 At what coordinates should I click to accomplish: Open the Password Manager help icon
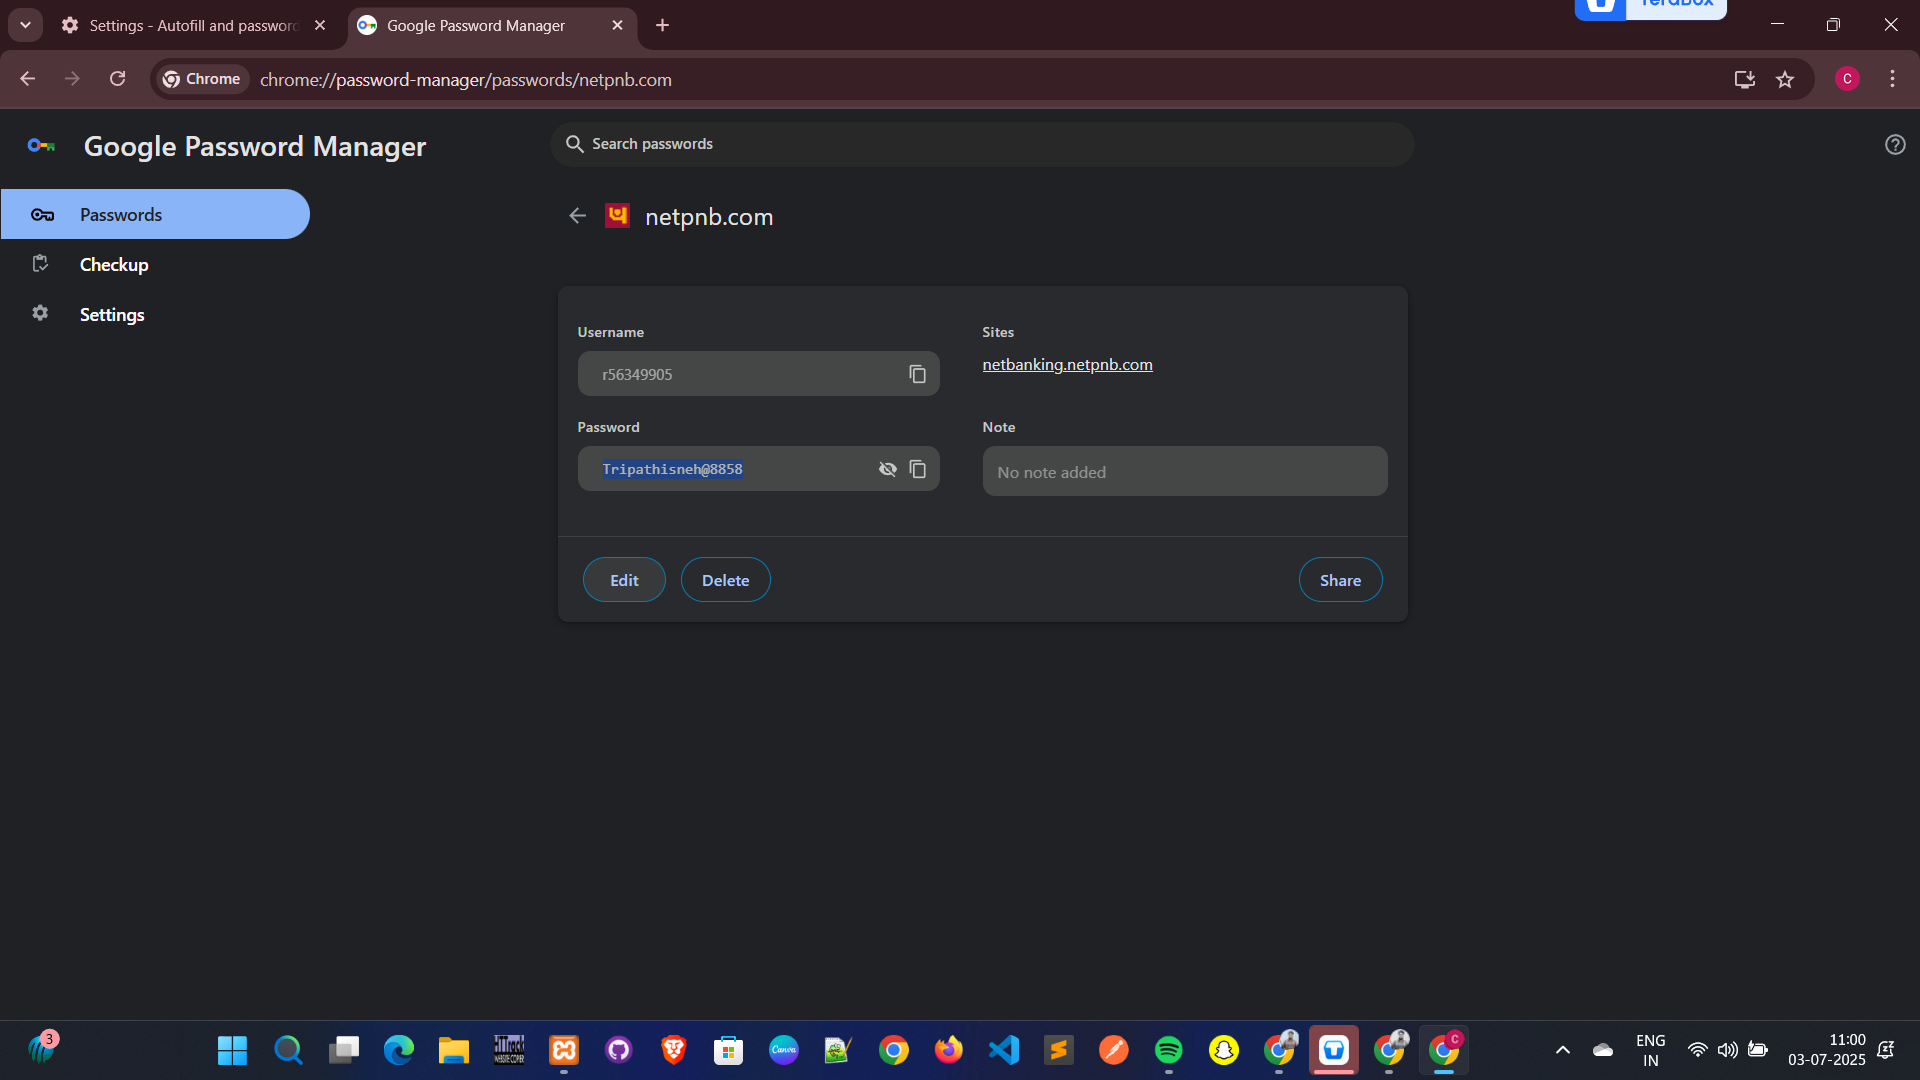pos(1894,145)
